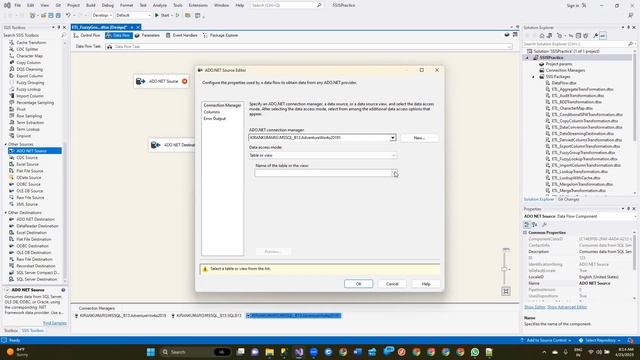Viewport: 640px width, 360px height.
Task: Select Error Output page in editor
Action: [x=215, y=119]
